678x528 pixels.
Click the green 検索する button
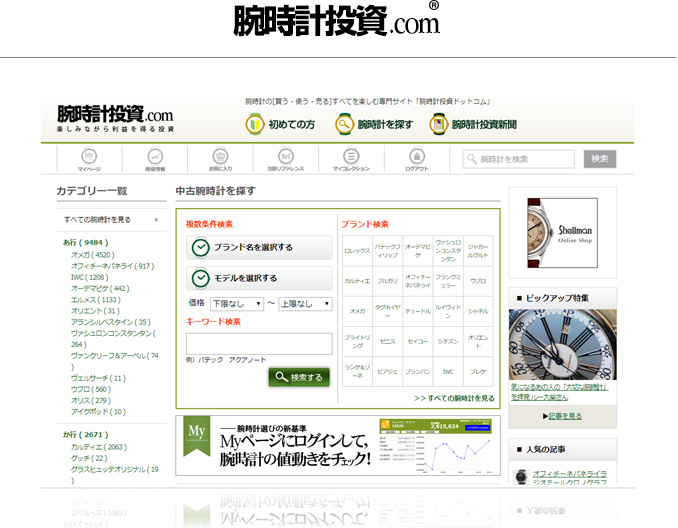(x=299, y=377)
